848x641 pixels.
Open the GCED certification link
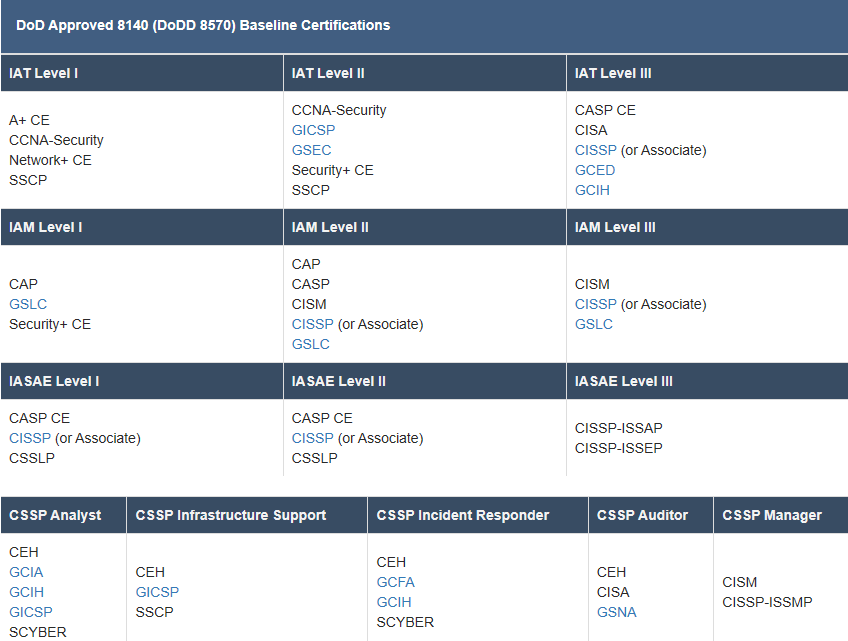pos(595,170)
